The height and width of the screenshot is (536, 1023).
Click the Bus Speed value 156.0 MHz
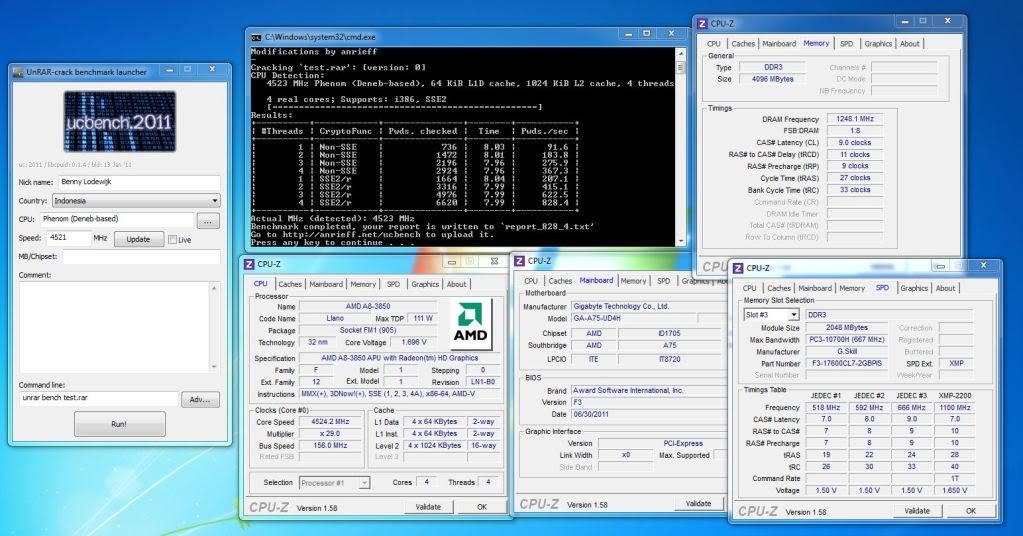(x=331, y=446)
